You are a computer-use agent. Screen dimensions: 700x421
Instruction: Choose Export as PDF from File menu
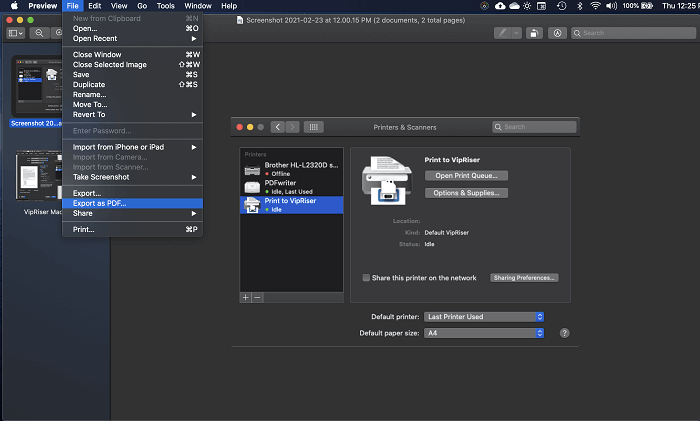[100, 203]
